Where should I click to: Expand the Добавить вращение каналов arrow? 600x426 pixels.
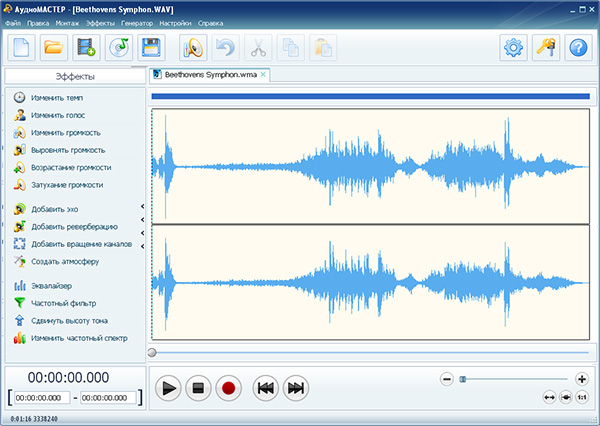coord(142,244)
